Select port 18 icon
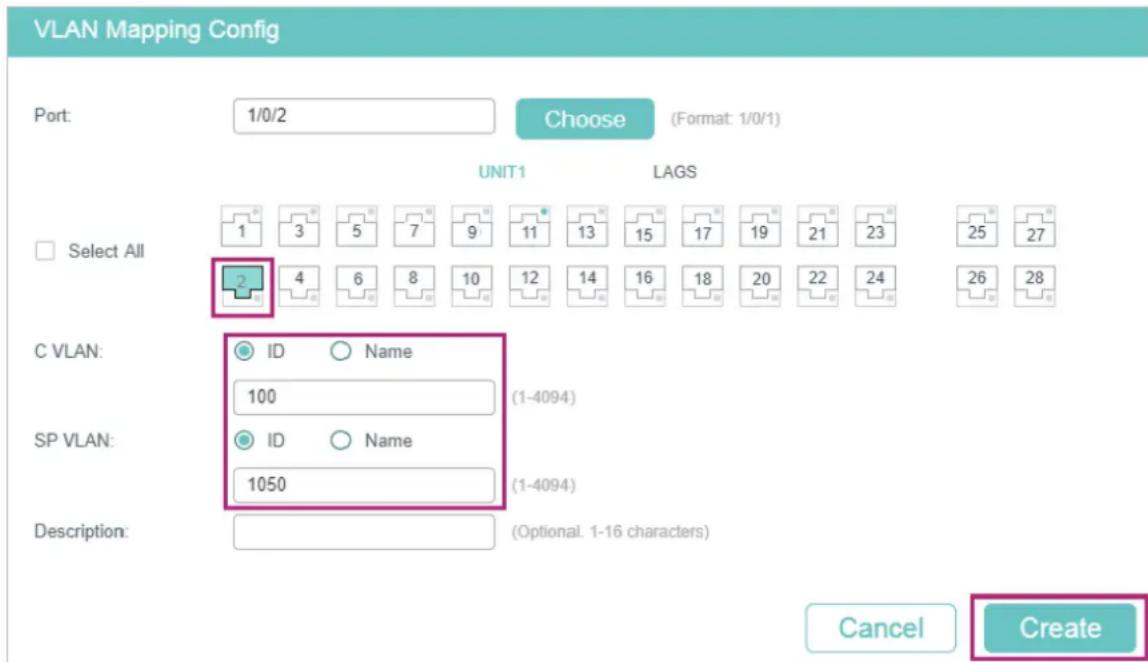This screenshot has width=1148, height=662. [703, 285]
